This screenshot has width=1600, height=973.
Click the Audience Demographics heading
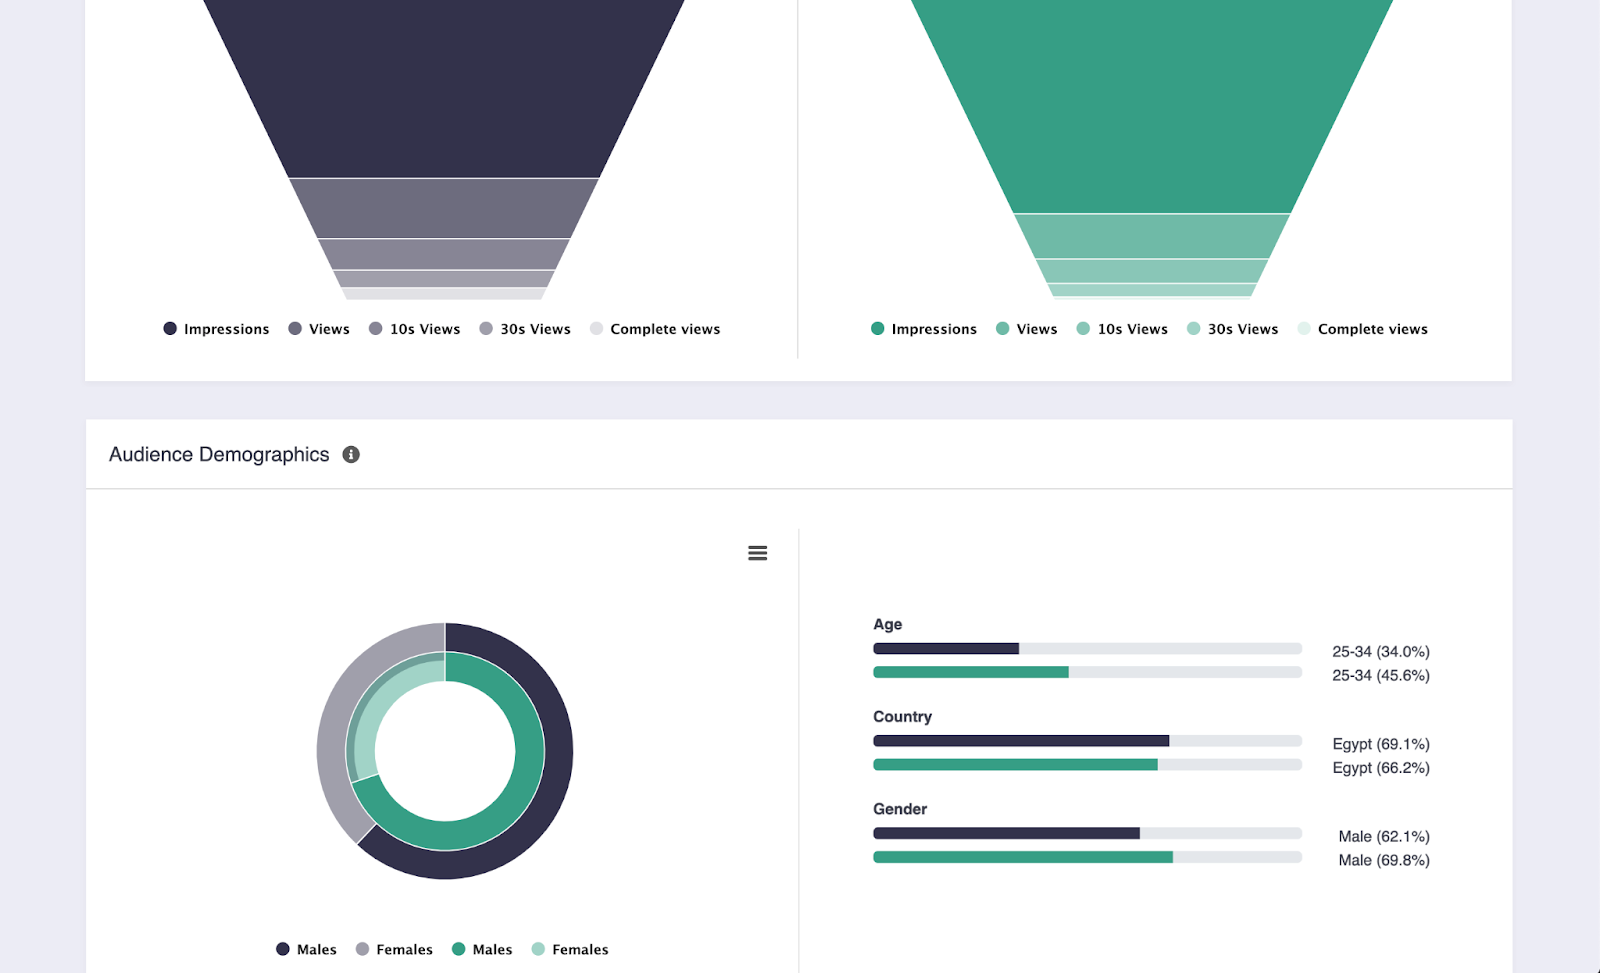(219, 454)
